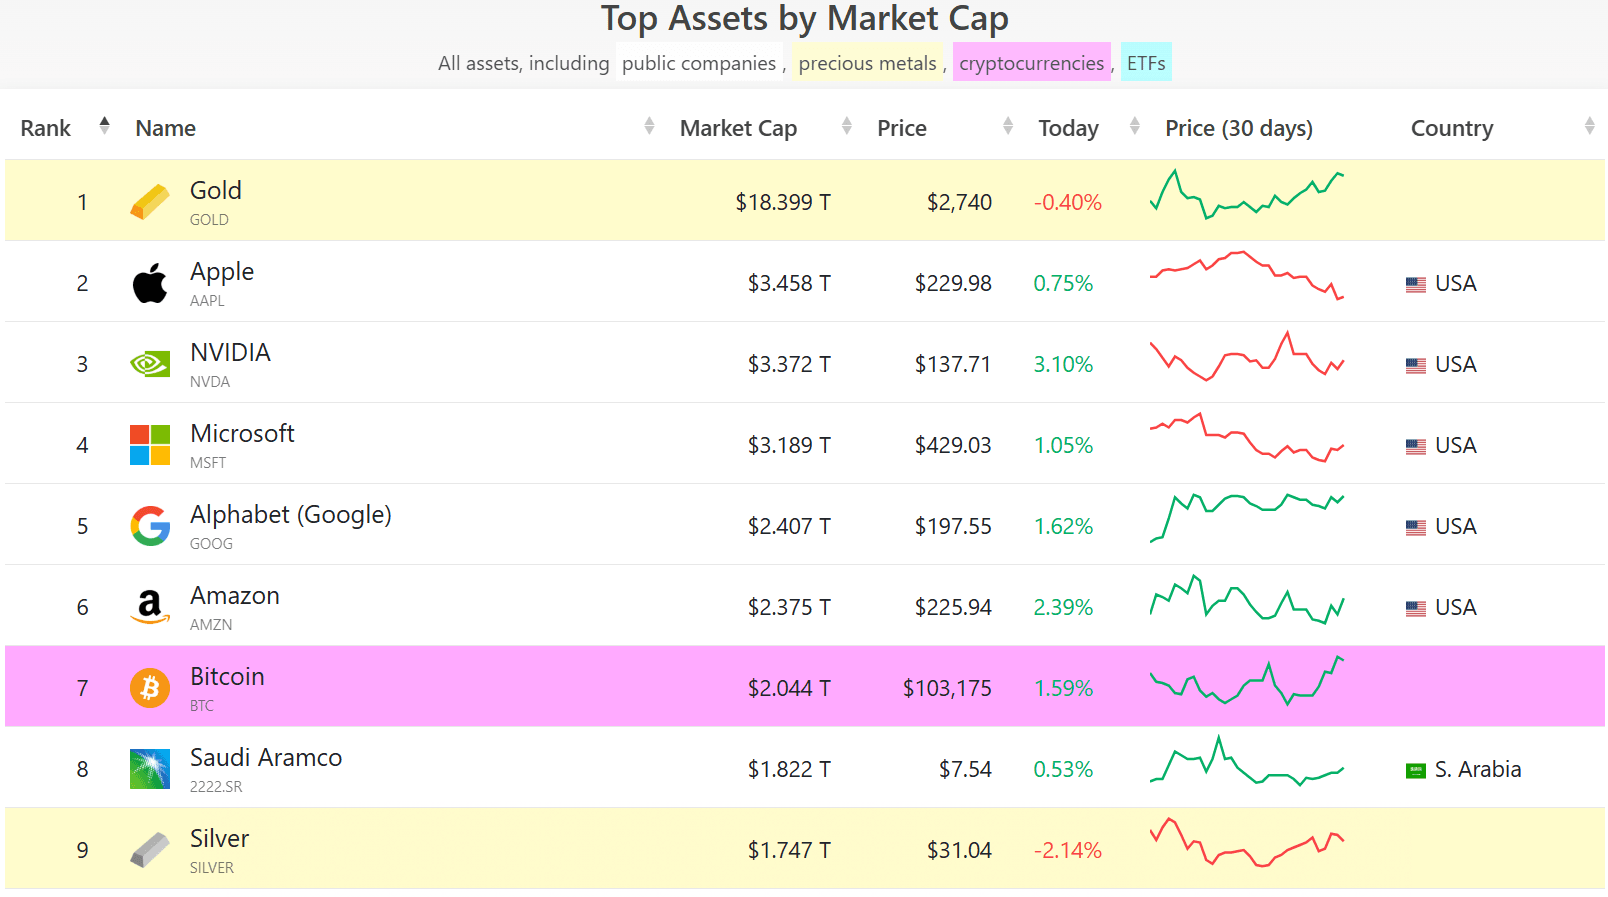Click Apple market cap $3.458 T
The height and width of the screenshot is (897, 1608).
(789, 283)
